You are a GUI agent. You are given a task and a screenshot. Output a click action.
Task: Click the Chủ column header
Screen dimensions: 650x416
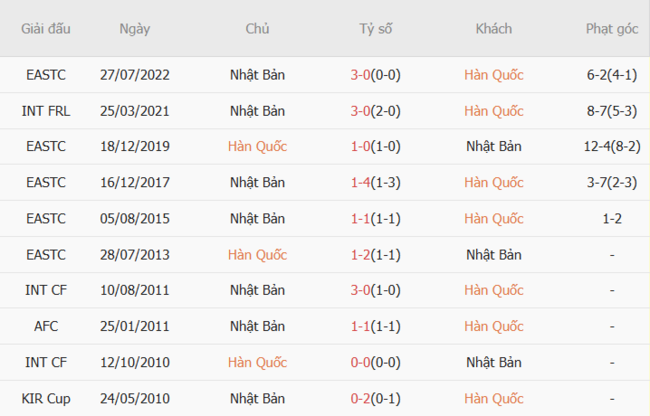tap(257, 29)
